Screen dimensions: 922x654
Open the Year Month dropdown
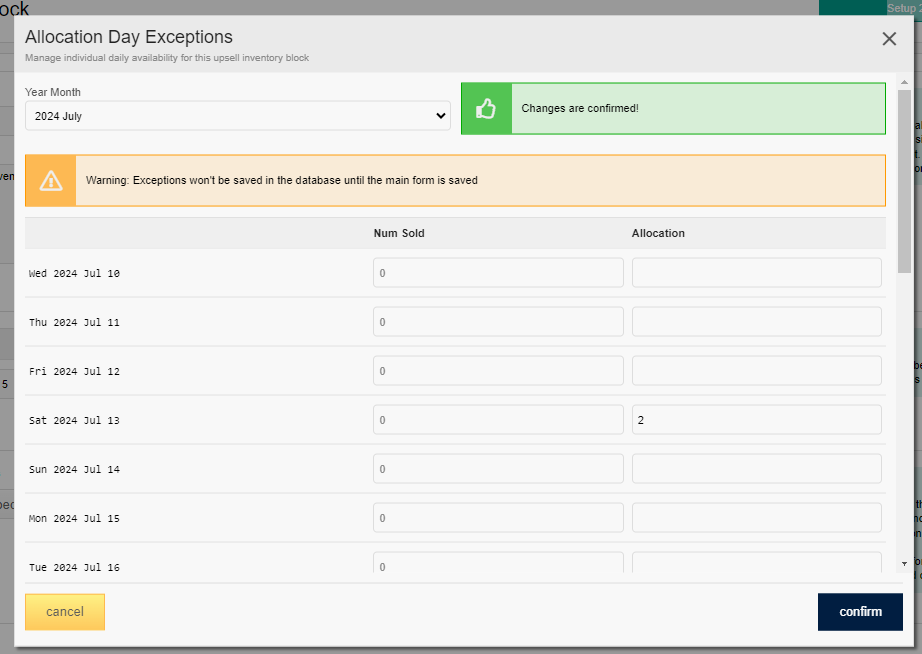click(x=238, y=116)
